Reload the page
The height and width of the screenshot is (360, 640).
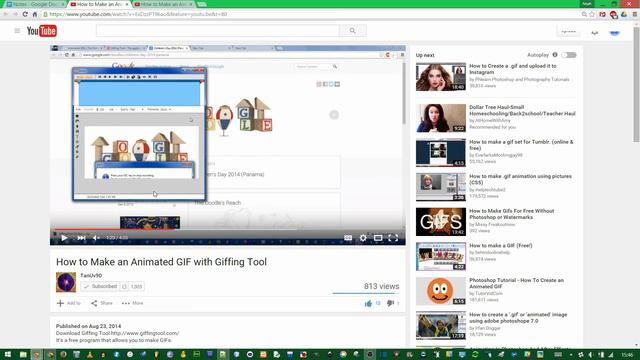click(25, 14)
